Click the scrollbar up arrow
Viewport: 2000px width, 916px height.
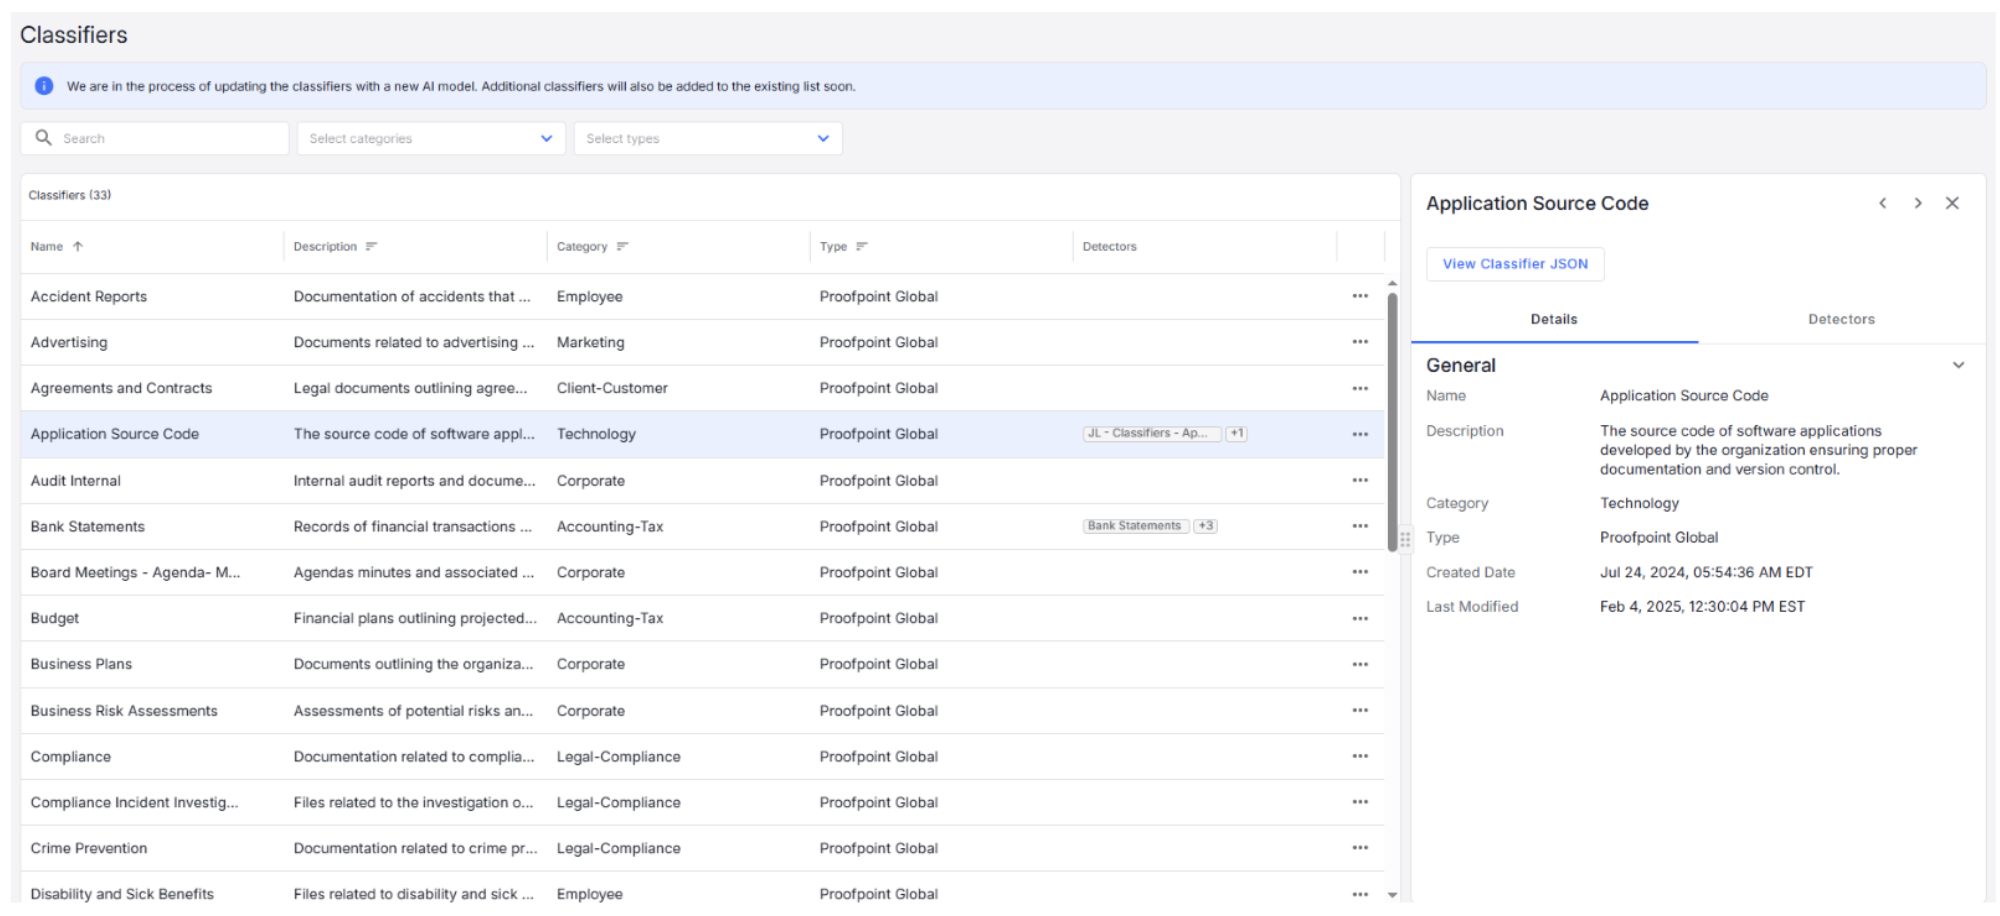1392,284
